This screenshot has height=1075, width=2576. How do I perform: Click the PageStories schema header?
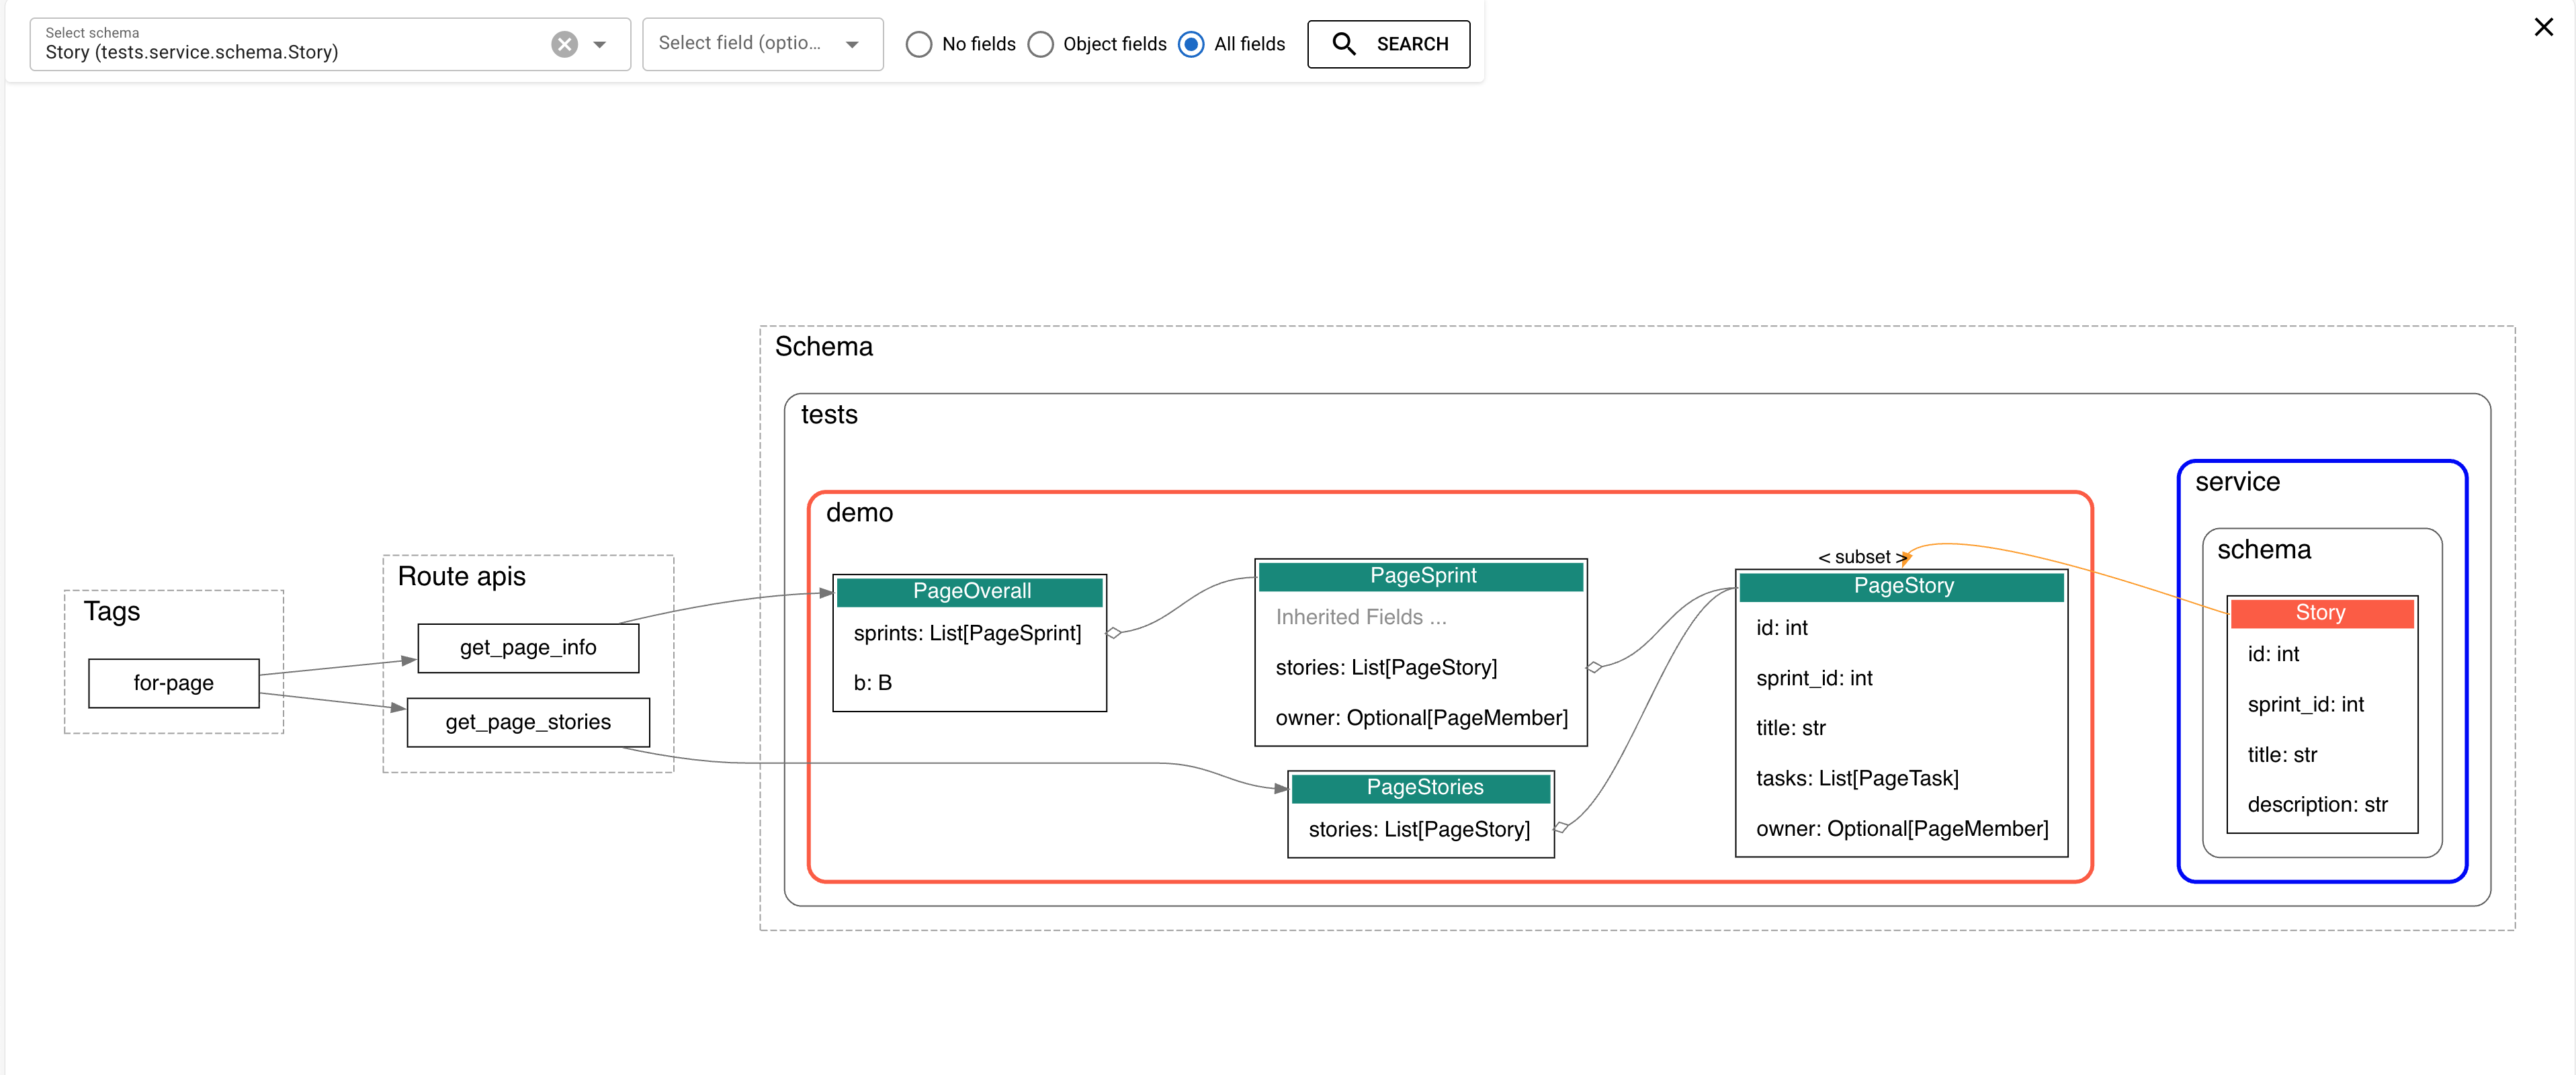(1423, 787)
